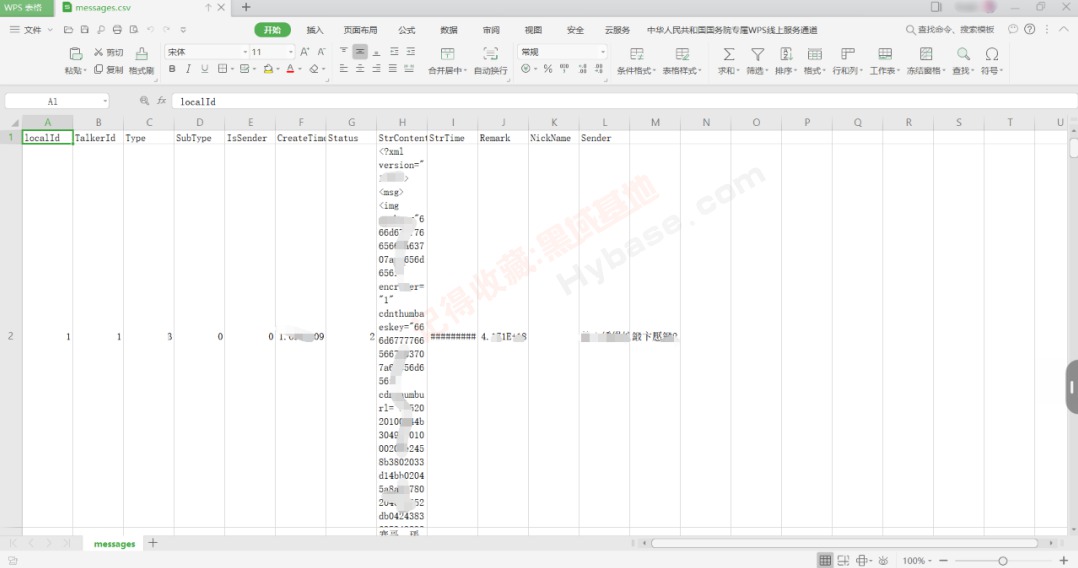
Task: Click the Paste (粘贴) icon
Action: point(76,54)
